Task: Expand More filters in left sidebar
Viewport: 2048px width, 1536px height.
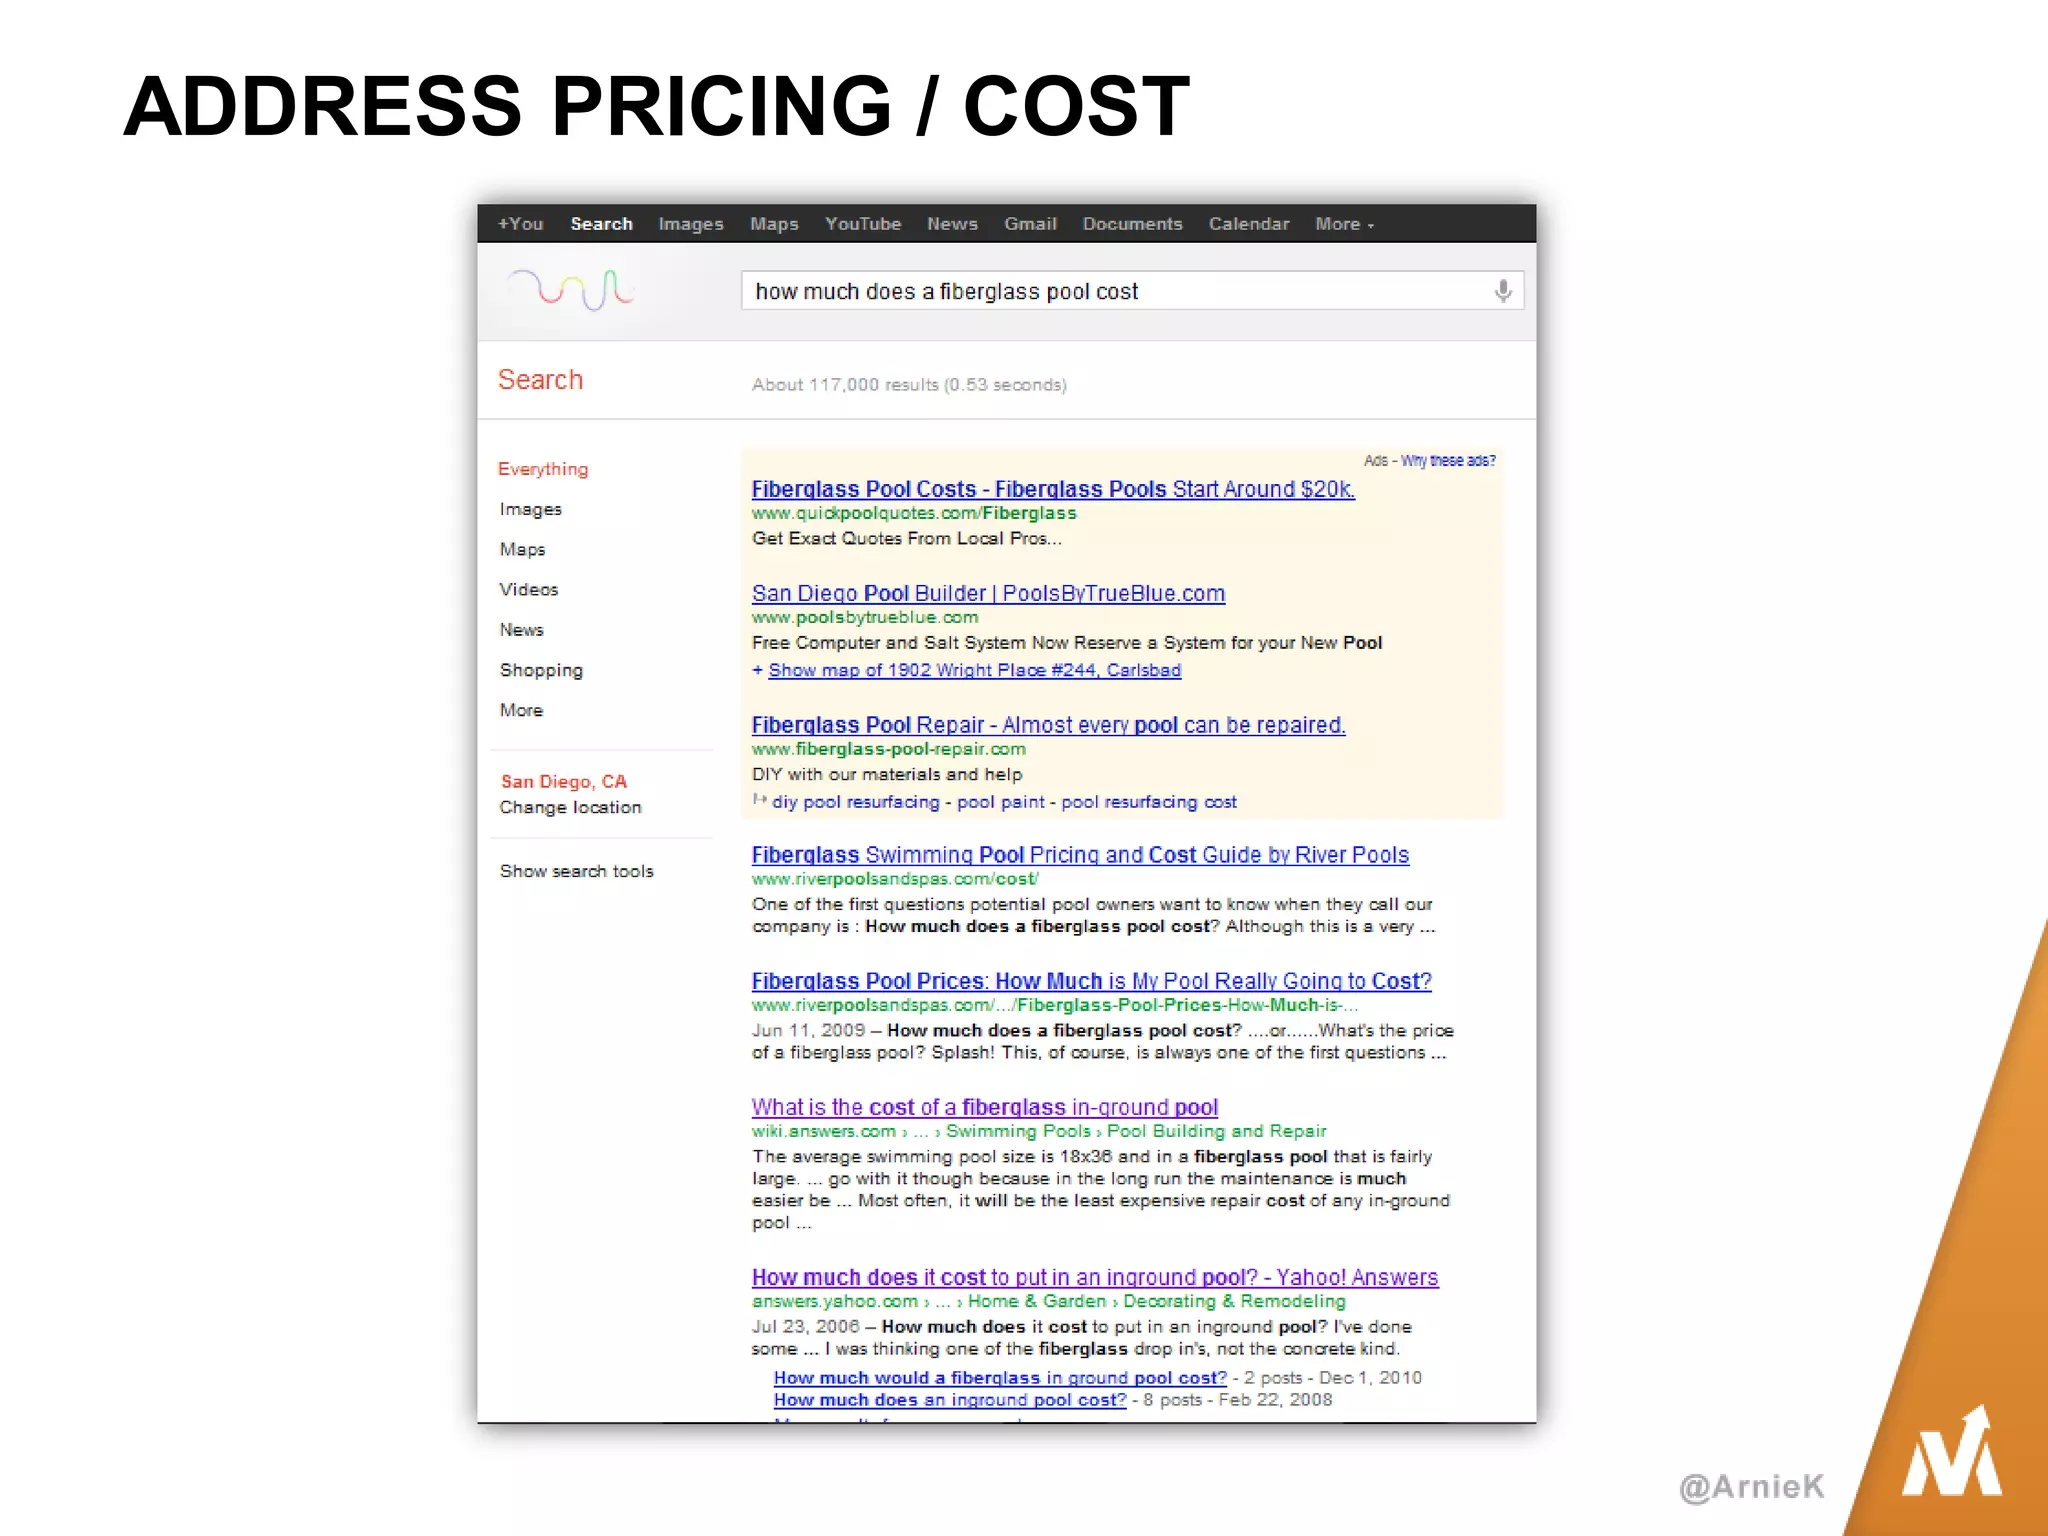Action: coord(521,710)
